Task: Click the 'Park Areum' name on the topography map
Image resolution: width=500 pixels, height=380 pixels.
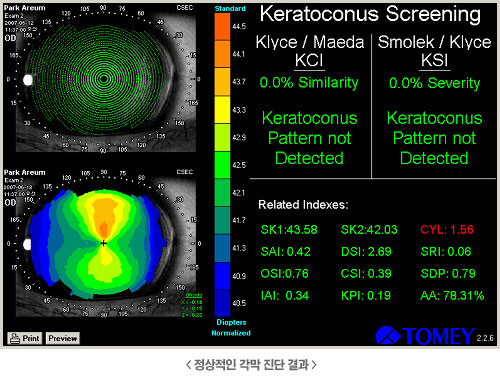Action: tap(25, 172)
